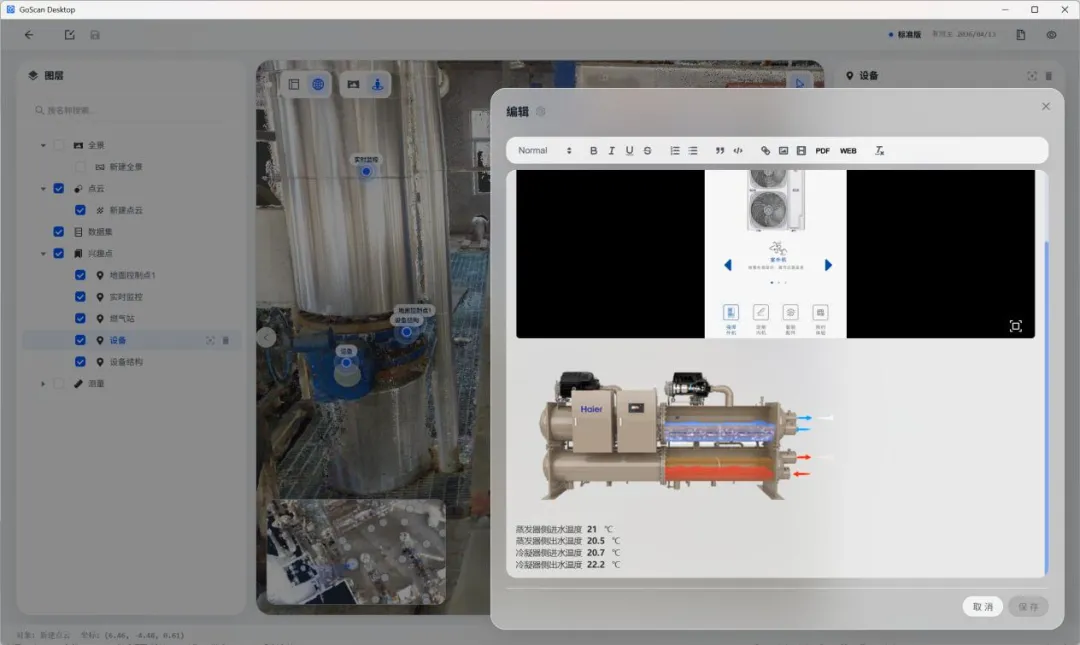The height and width of the screenshot is (645, 1080).
Task: Toggle the 实时监控 point checkbox
Action: [81, 297]
